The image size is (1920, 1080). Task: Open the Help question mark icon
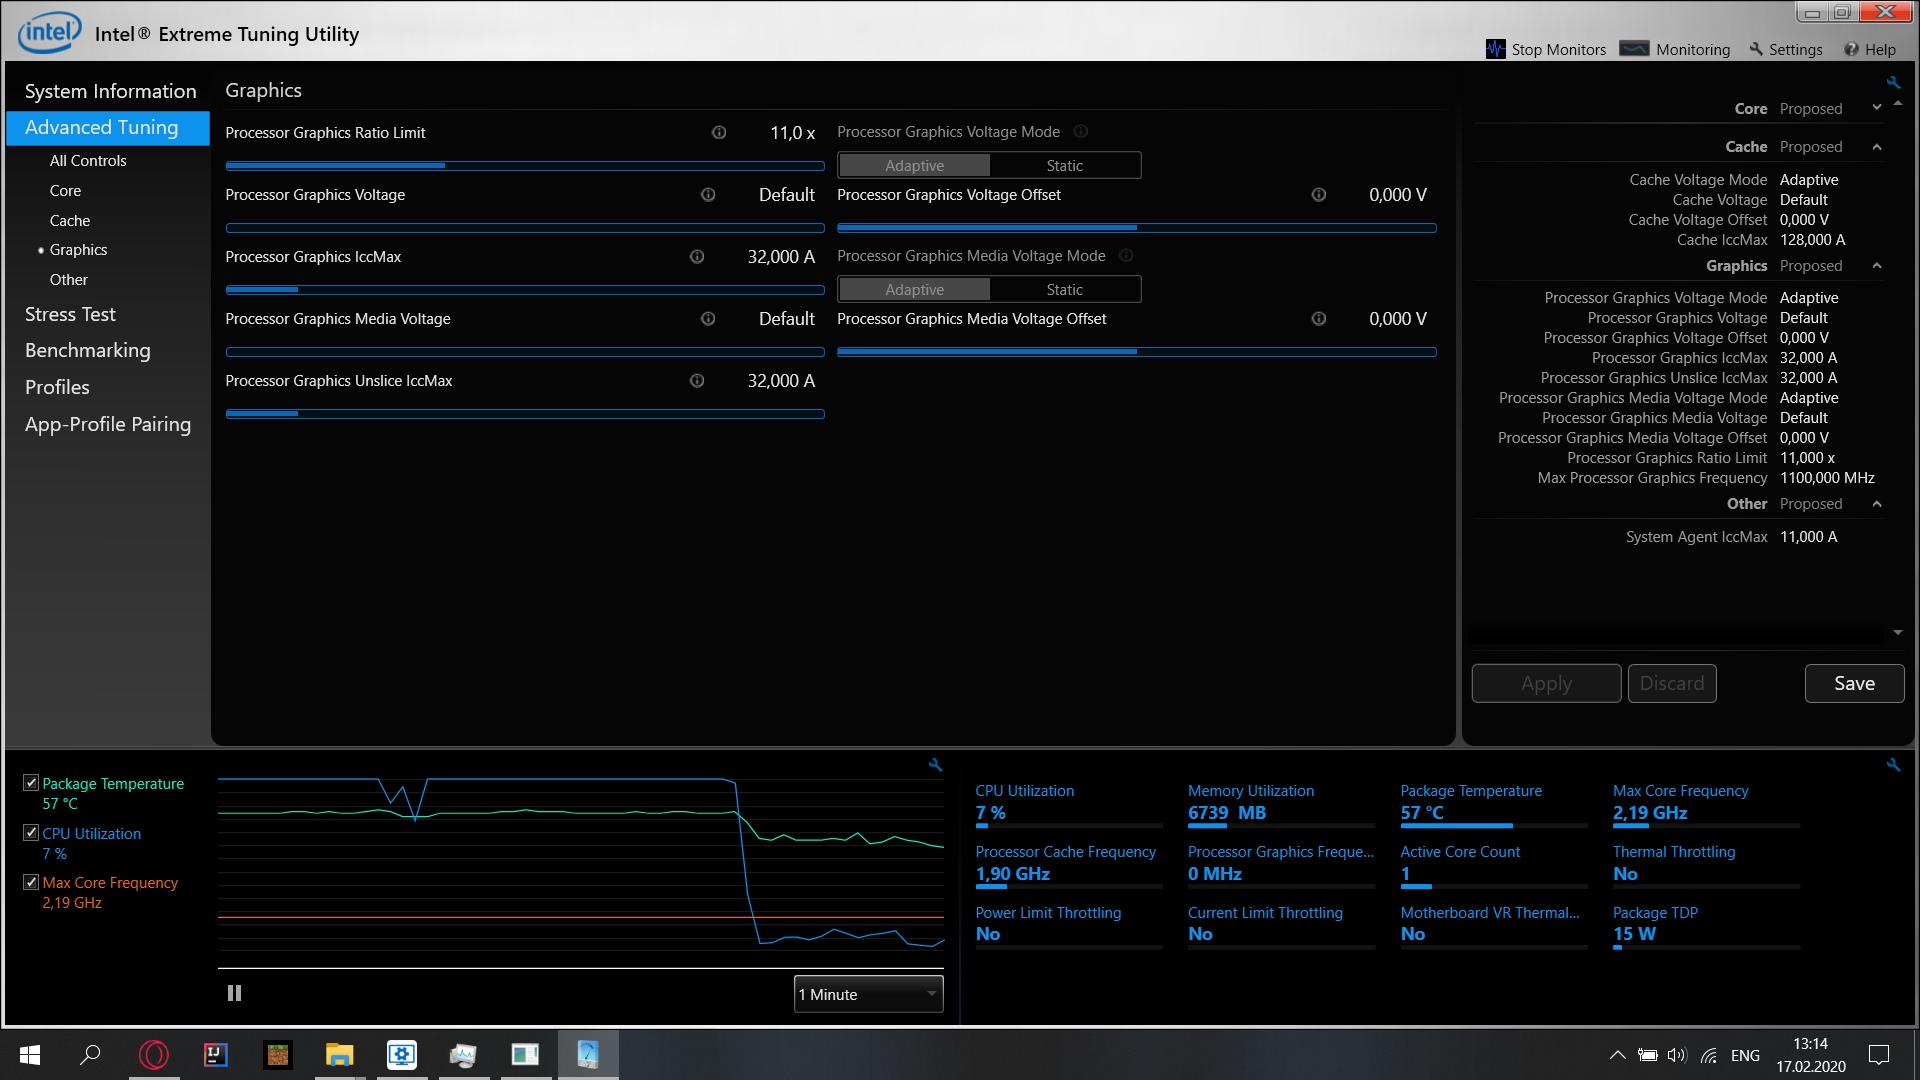(x=1851, y=49)
